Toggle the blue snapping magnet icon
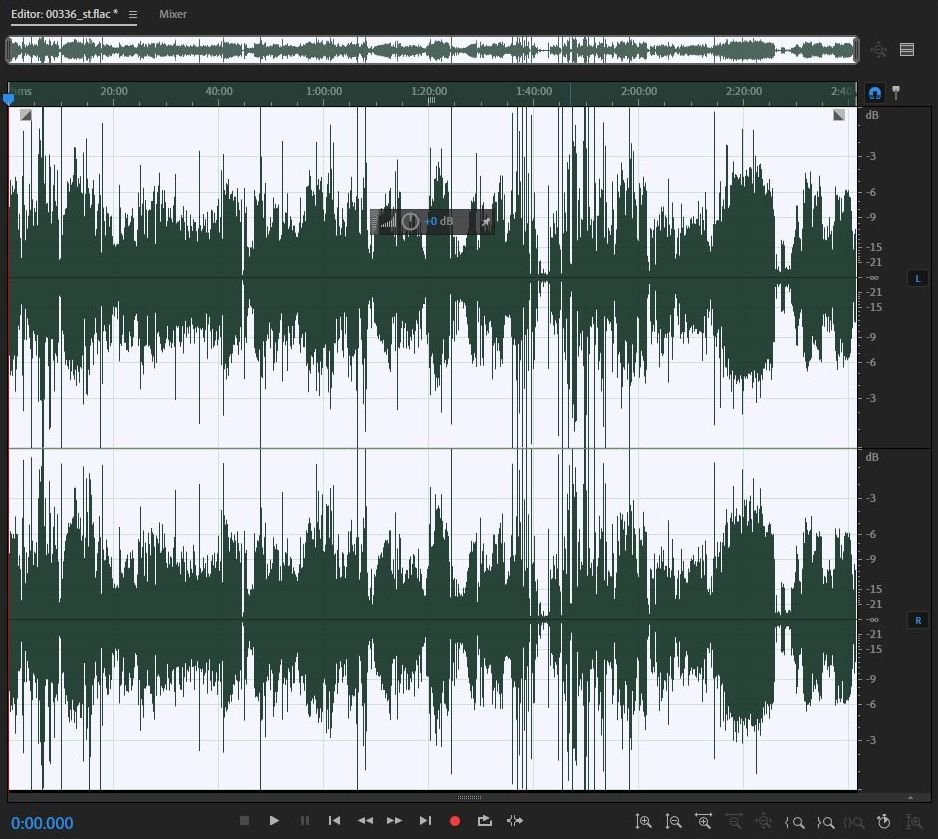The height and width of the screenshot is (839, 938). point(875,93)
